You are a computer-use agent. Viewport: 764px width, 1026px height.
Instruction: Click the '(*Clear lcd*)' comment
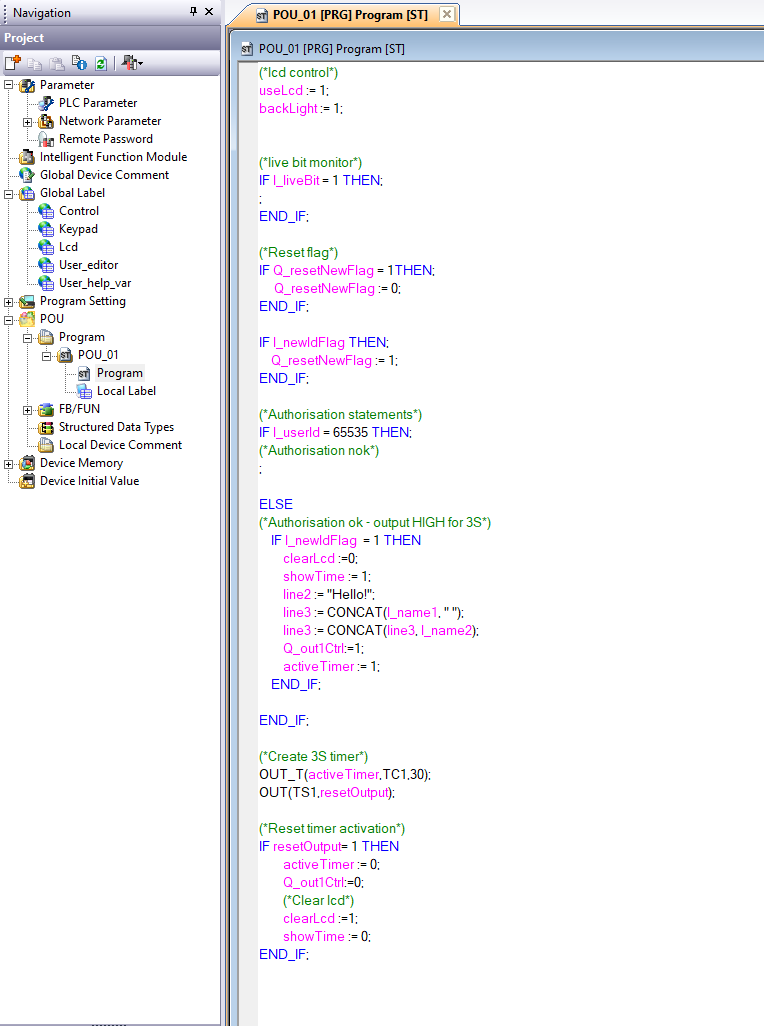pos(319,900)
